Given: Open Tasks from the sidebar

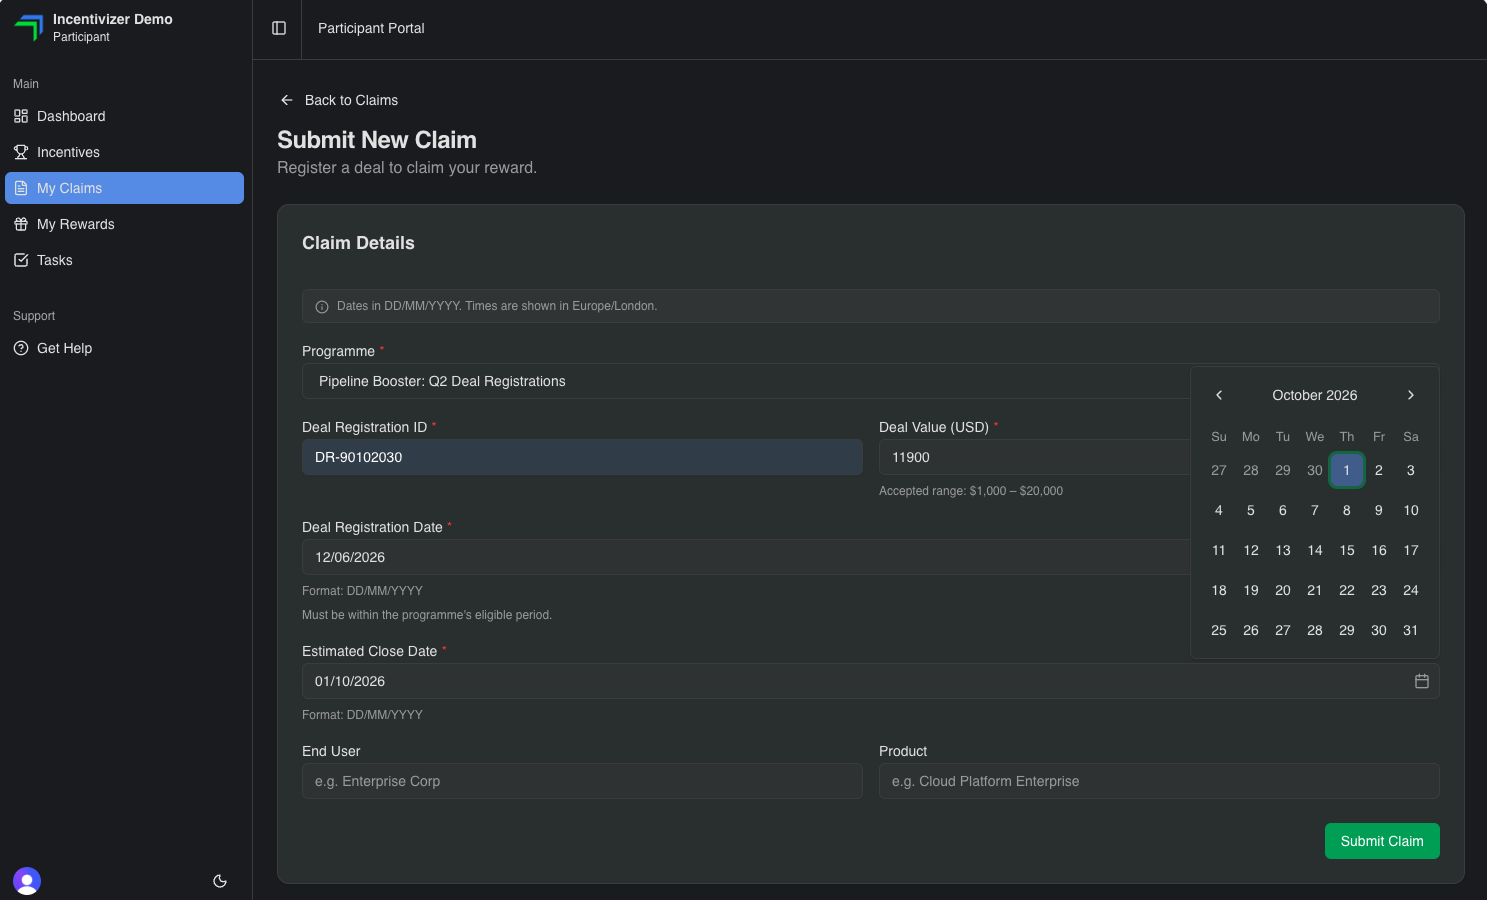Looking at the screenshot, I should pyautogui.click(x=124, y=260).
